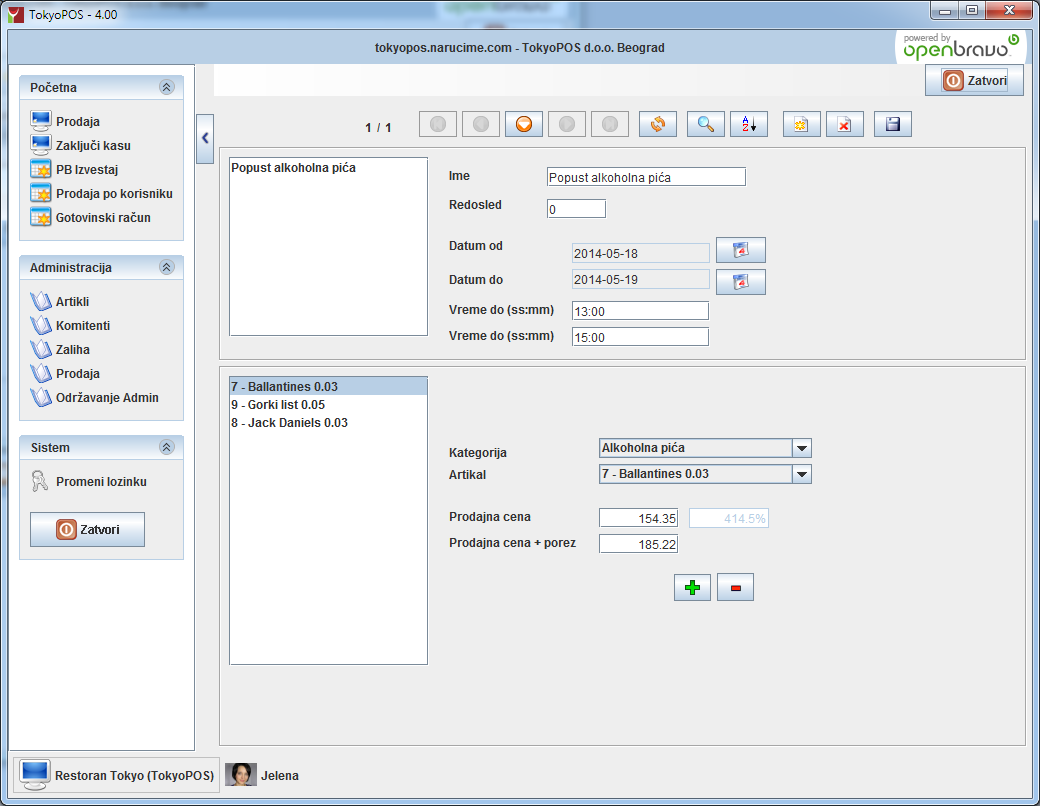Collapse the left sidebar with arrow
The height and width of the screenshot is (806, 1040).
[205, 138]
